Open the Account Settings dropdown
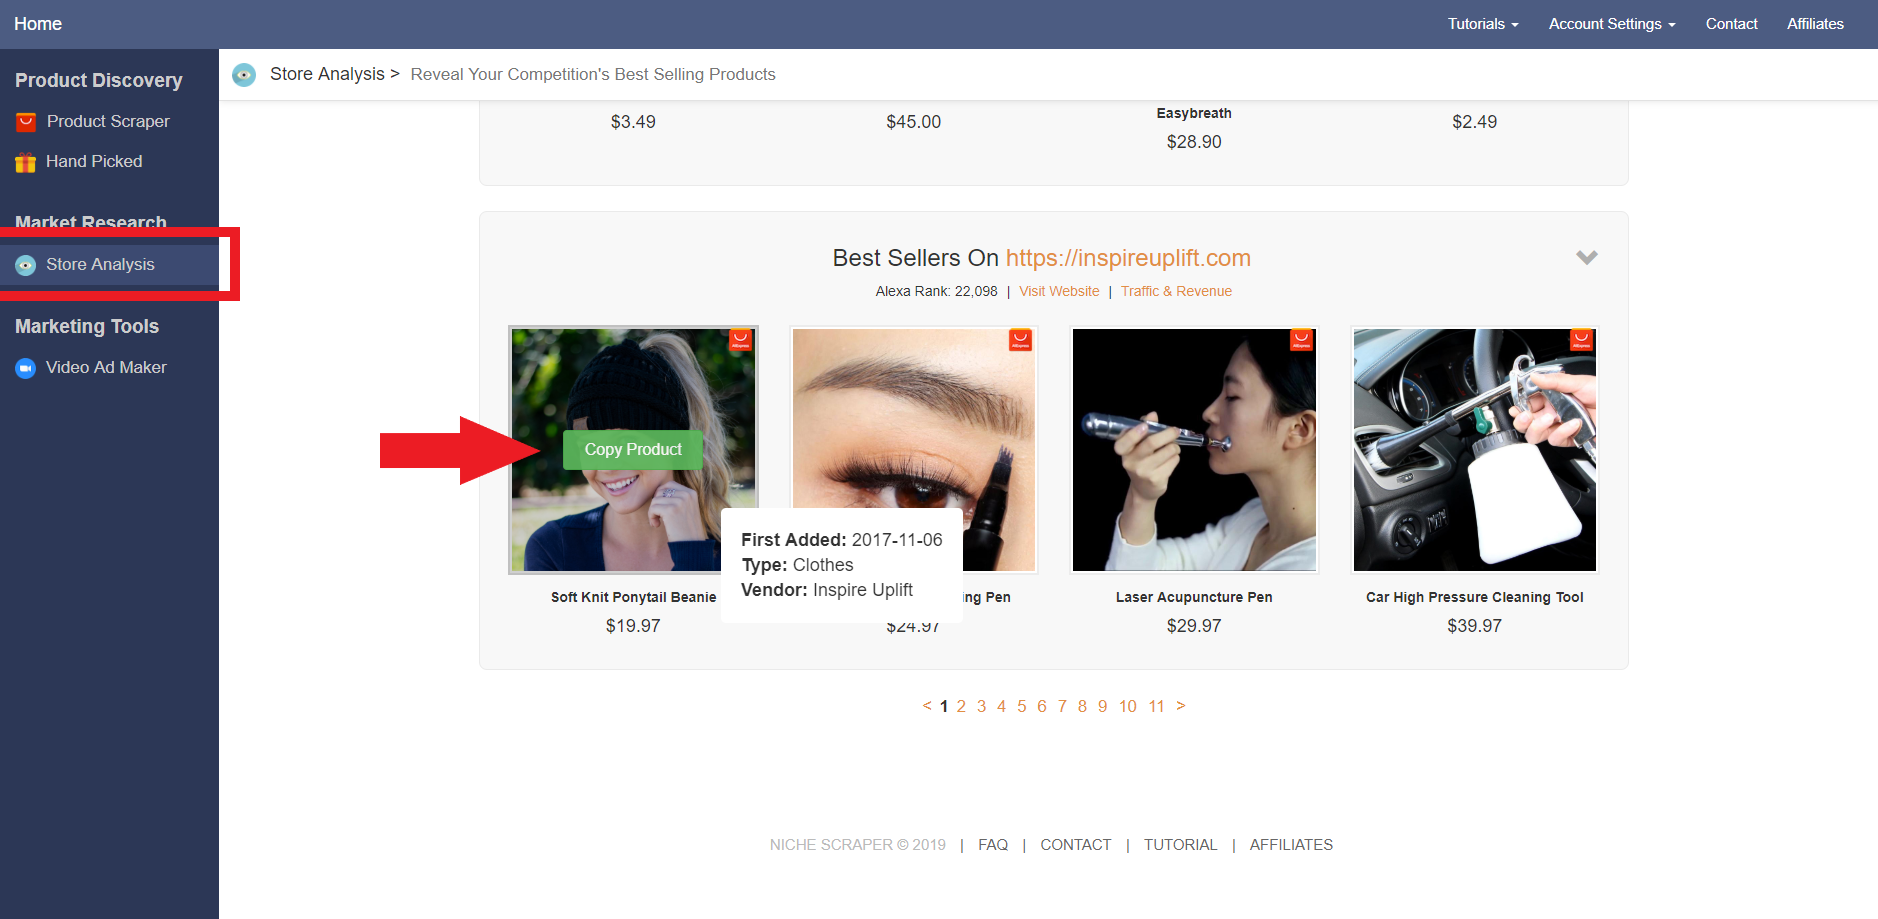Image resolution: width=1878 pixels, height=919 pixels. (x=1612, y=24)
